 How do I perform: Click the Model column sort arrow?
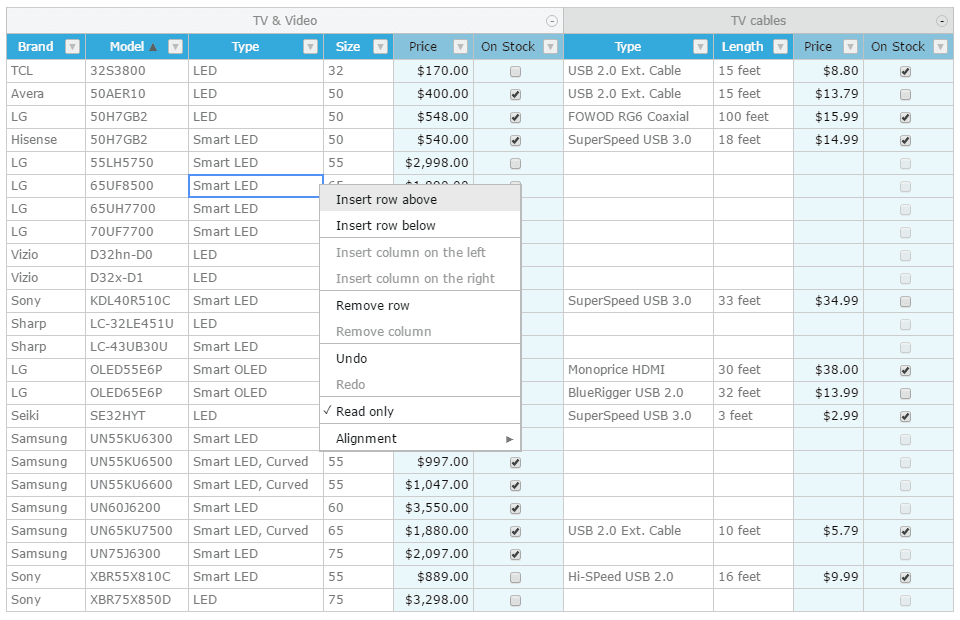(x=153, y=47)
